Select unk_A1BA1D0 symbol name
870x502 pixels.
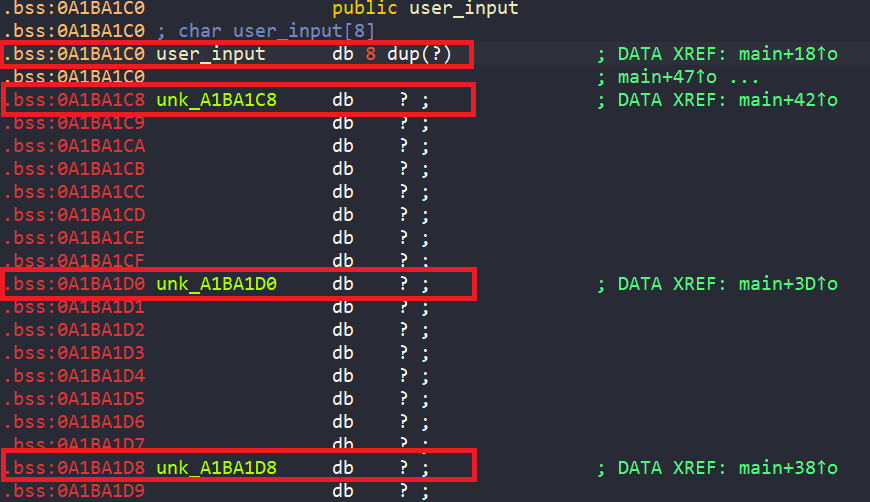pos(216,284)
